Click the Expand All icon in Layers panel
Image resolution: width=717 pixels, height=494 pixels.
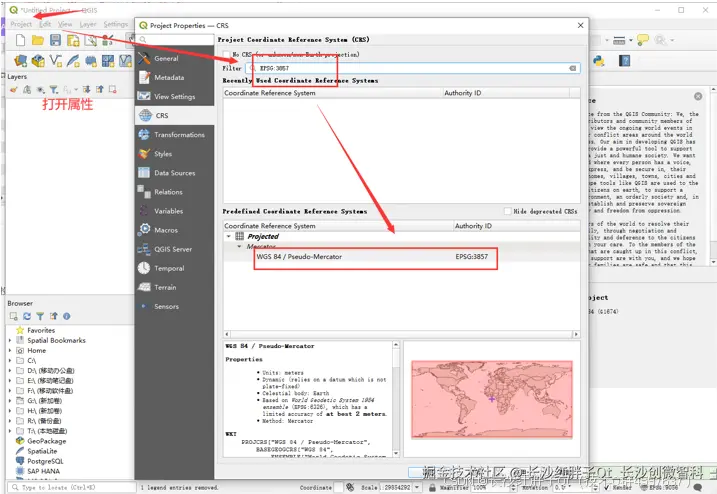point(86,90)
